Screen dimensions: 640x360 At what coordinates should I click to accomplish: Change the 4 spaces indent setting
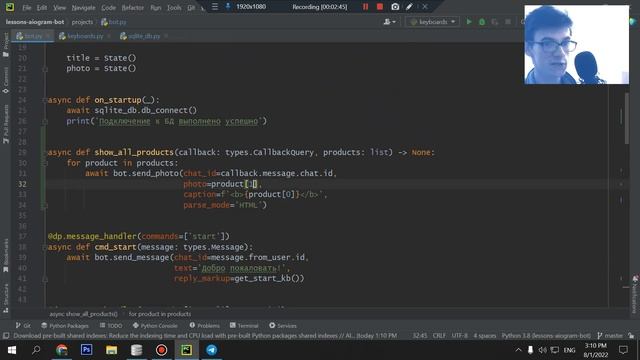tap(484, 336)
